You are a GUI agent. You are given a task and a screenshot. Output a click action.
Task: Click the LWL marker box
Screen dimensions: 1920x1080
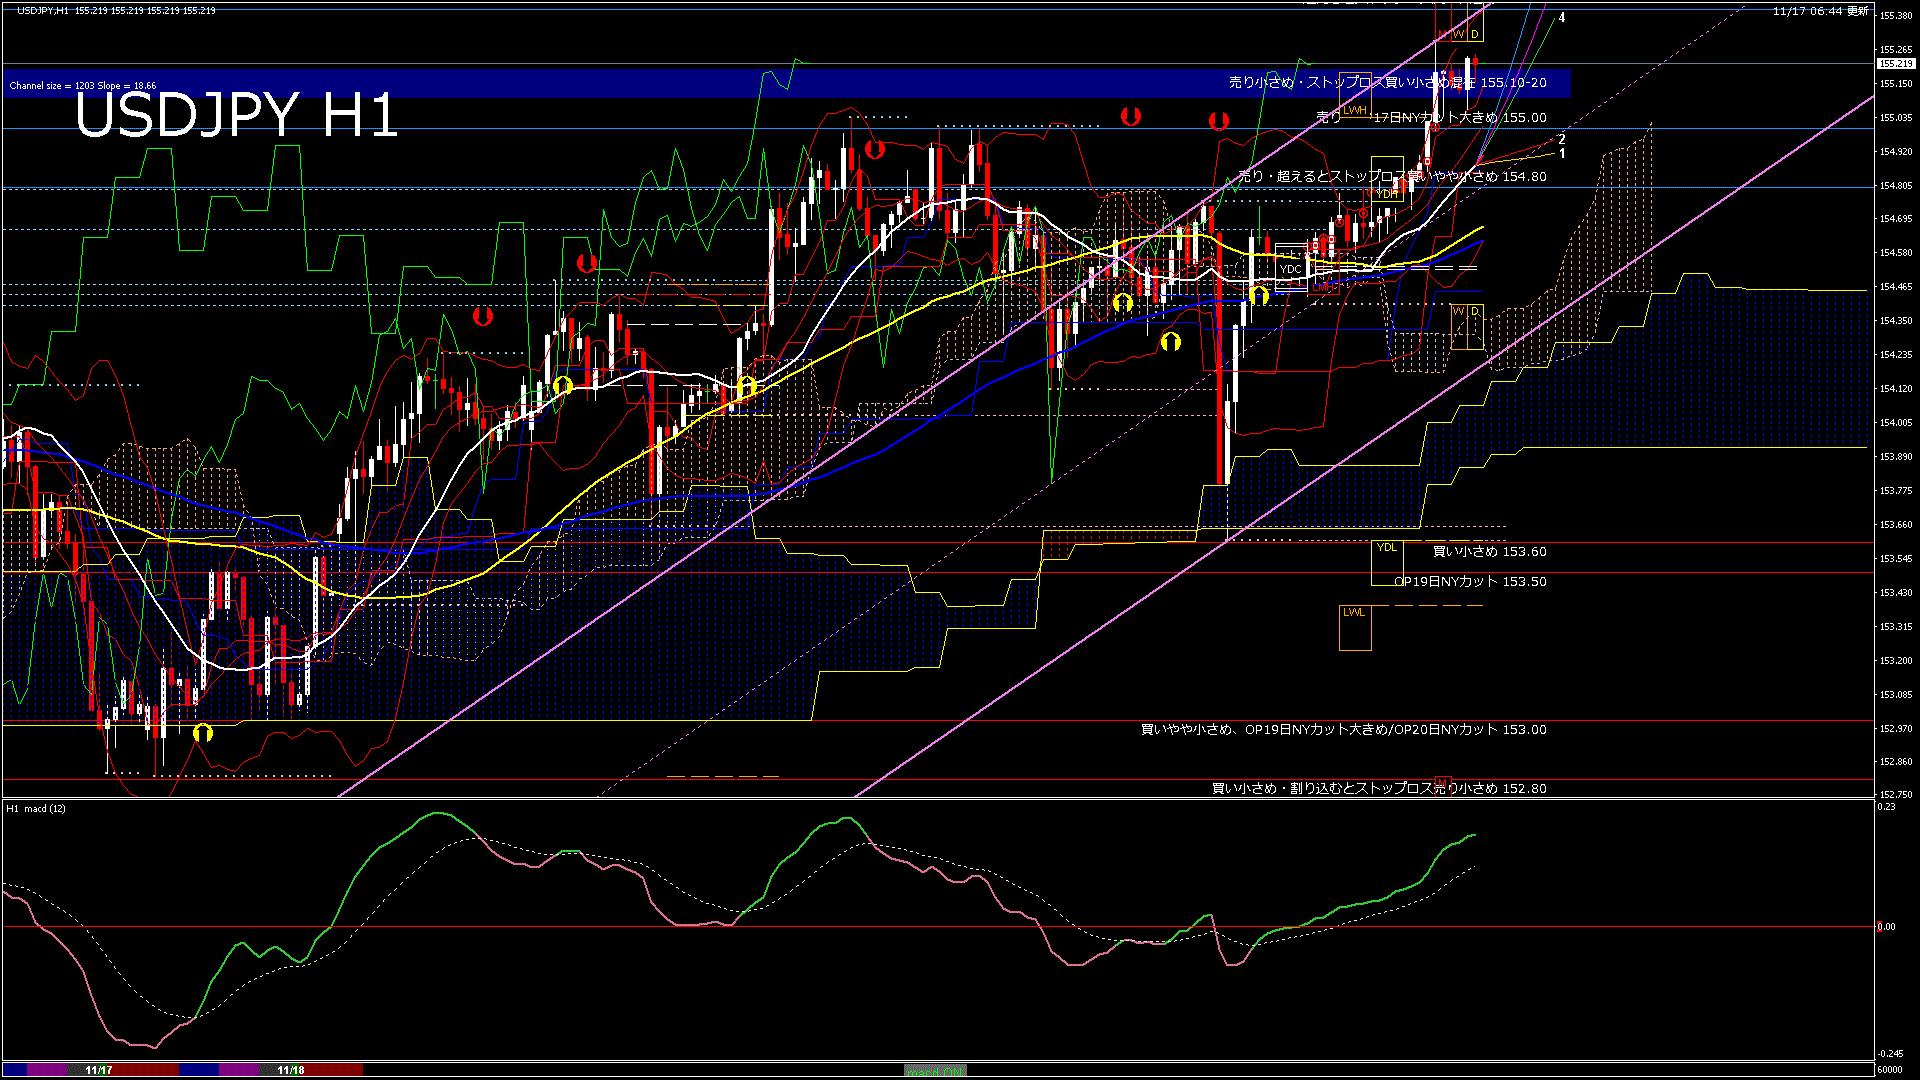click(x=1354, y=627)
